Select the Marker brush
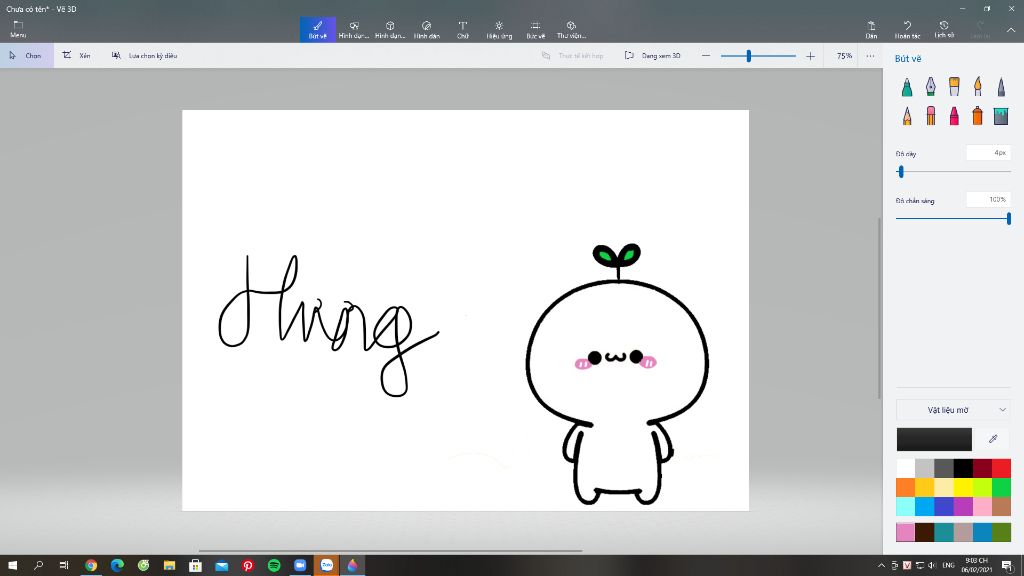 tap(907, 87)
